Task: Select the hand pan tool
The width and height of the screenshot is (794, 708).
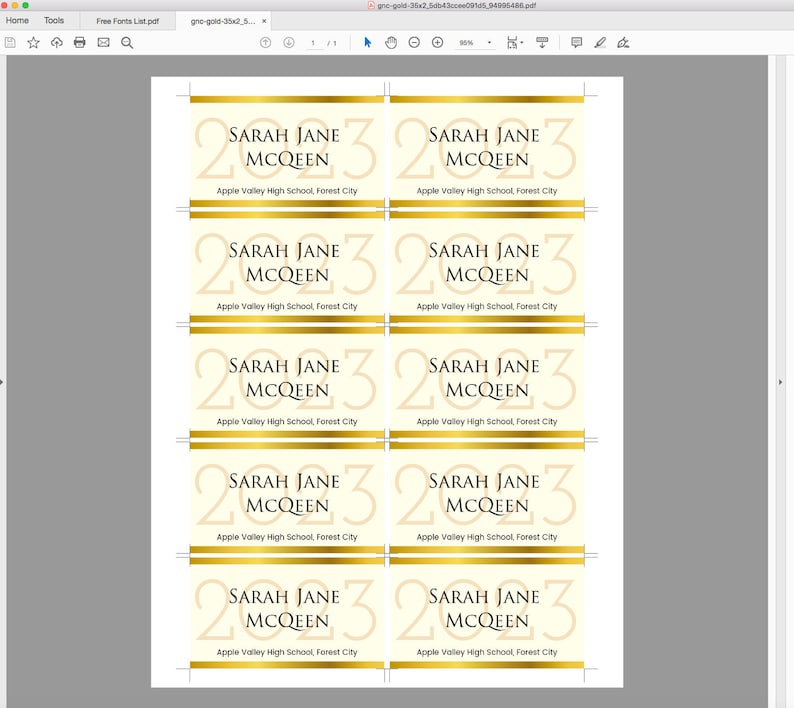Action: coord(391,43)
